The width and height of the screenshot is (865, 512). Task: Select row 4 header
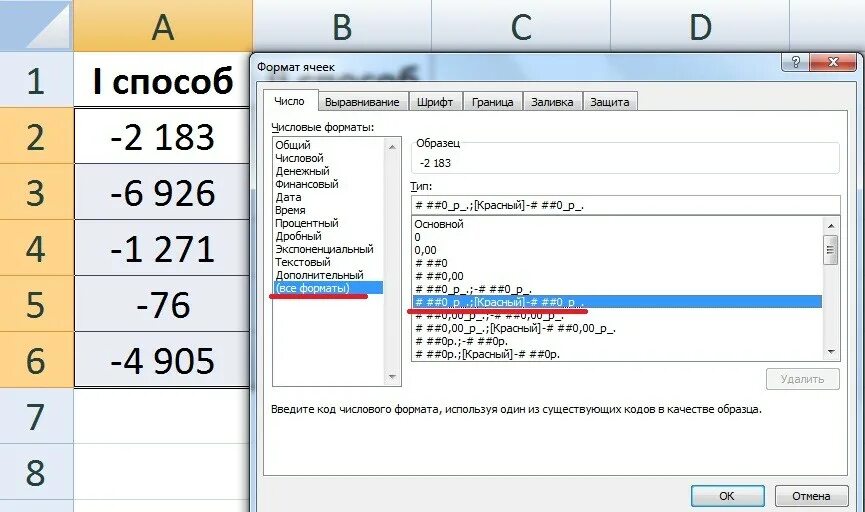point(36,248)
